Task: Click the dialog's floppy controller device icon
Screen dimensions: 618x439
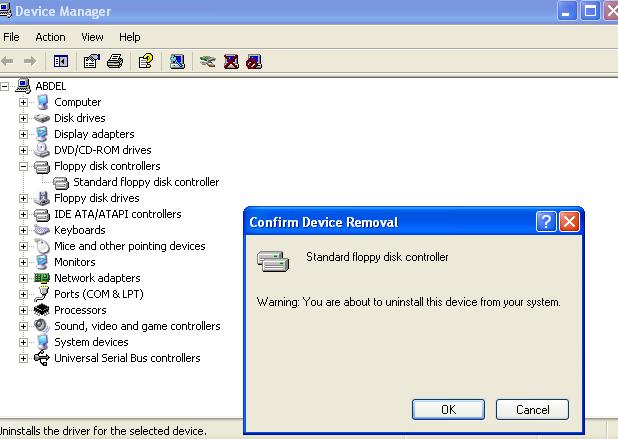Action: point(273,261)
